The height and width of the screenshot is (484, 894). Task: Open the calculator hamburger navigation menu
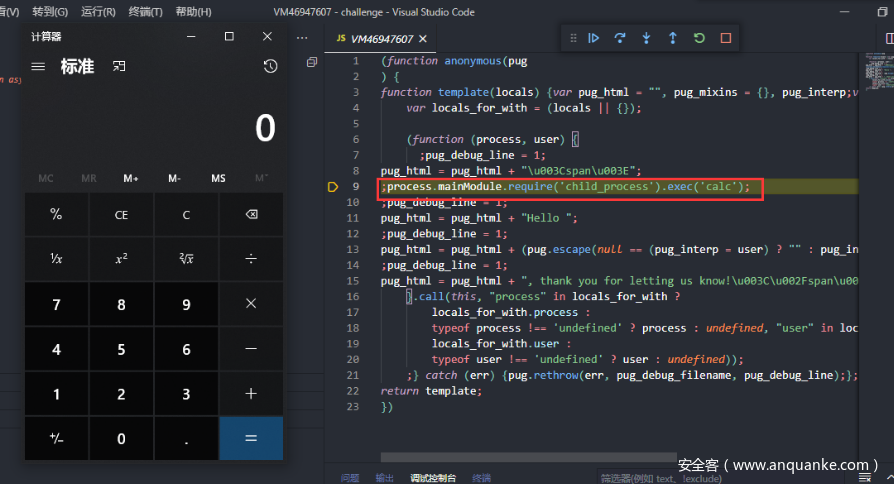pyautogui.click(x=38, y=66)
